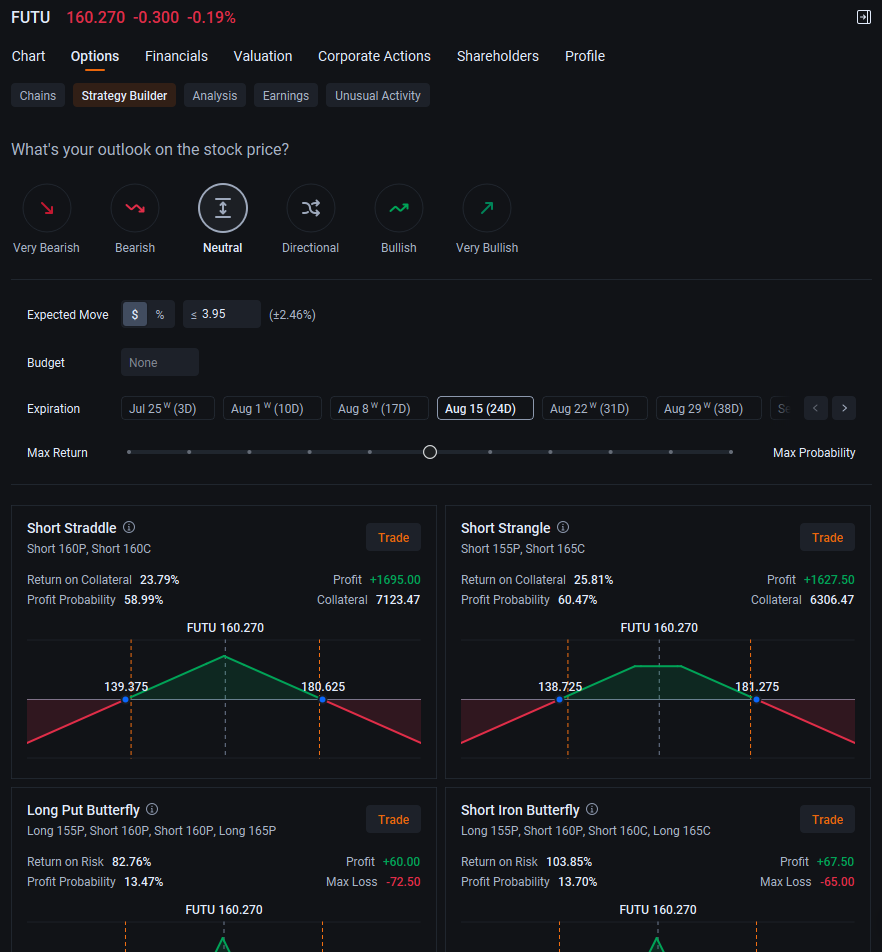Click the 139.375 breakeven point marker

126,699
